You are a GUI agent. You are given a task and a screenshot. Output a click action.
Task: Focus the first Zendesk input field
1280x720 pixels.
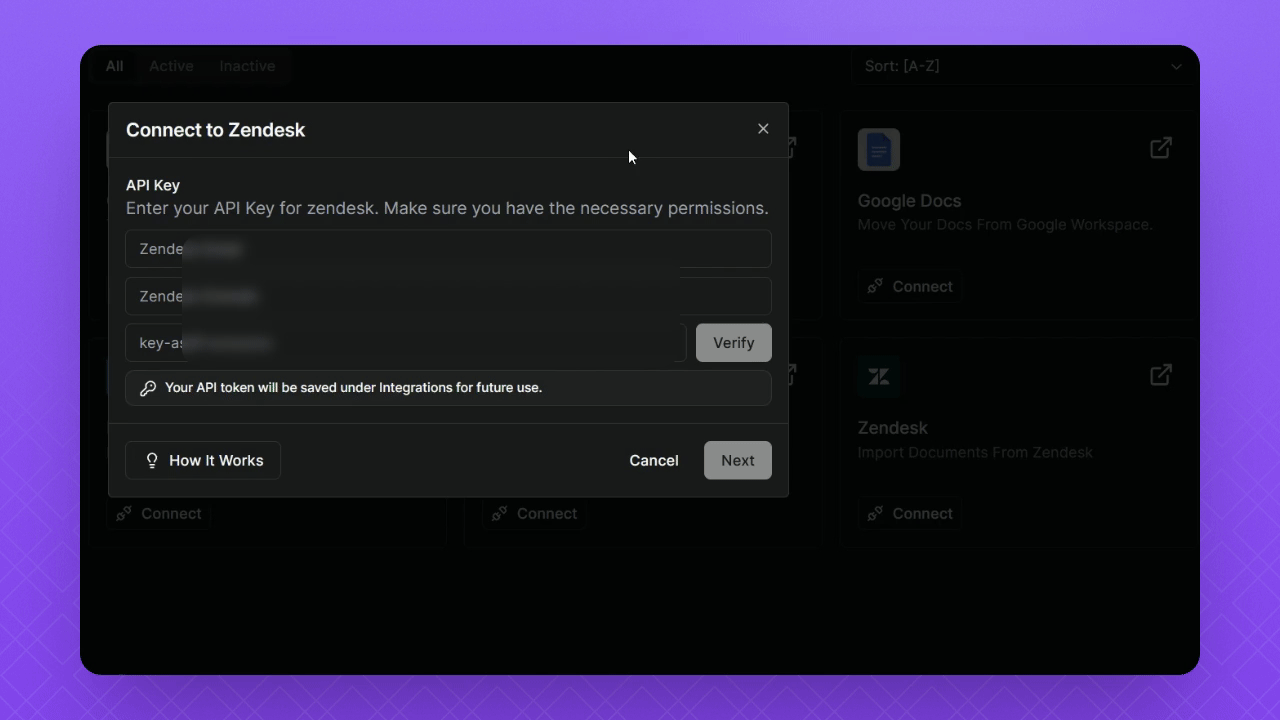(448, 249)
